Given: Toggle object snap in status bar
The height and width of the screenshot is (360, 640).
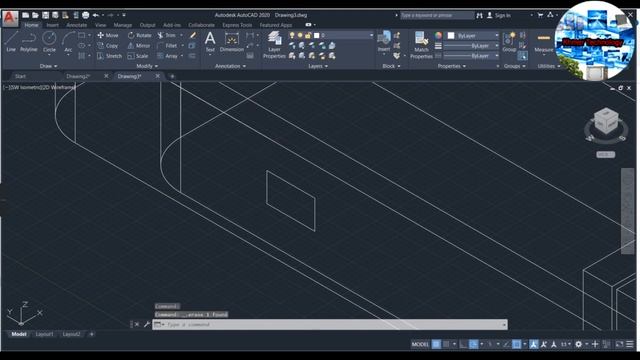Looking at the screenshot, I should coord(517,344).
